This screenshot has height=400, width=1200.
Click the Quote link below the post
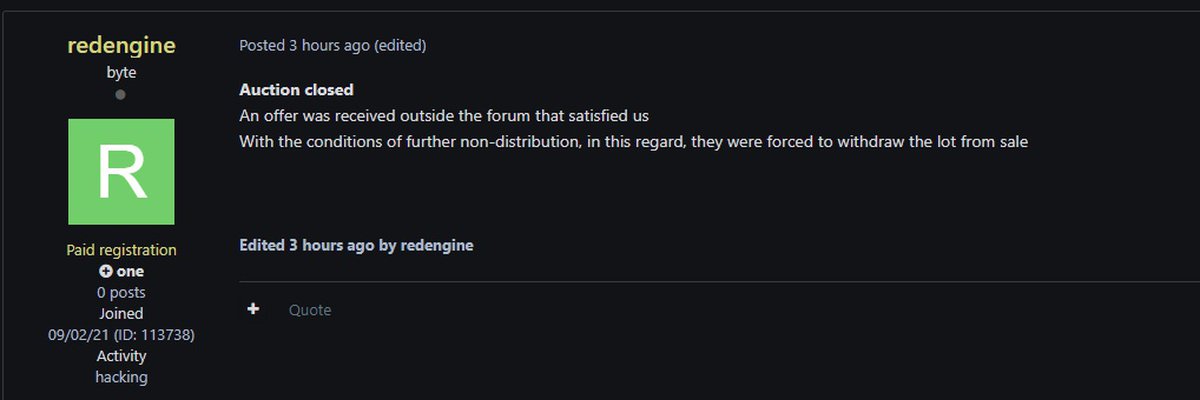(310, 310)
